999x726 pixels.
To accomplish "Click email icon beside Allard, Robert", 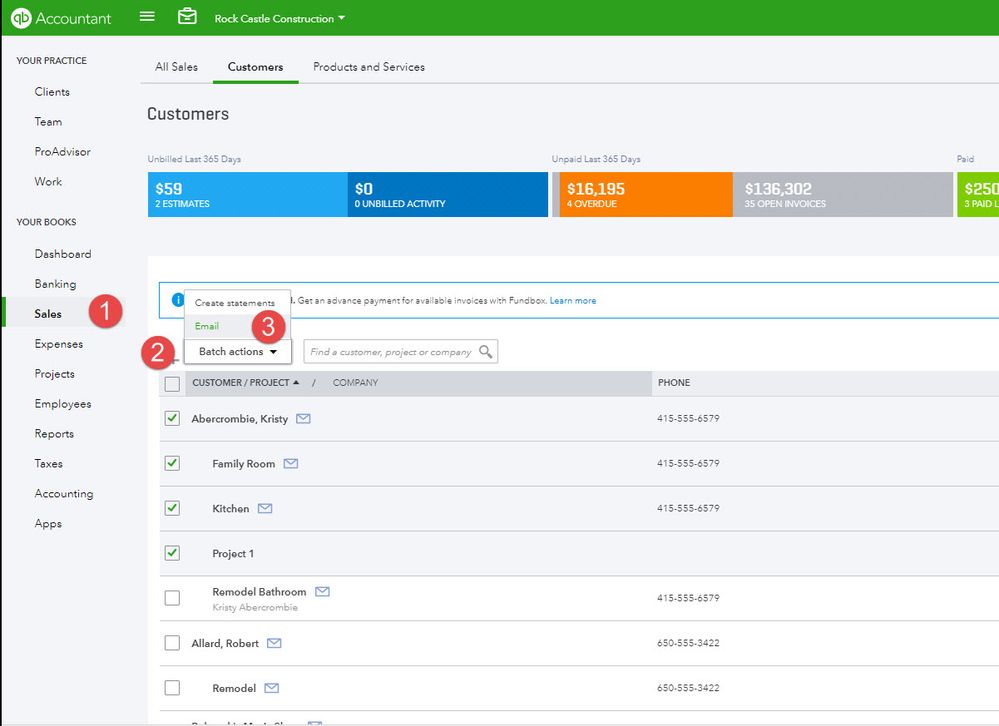I will tap(274, 643).
